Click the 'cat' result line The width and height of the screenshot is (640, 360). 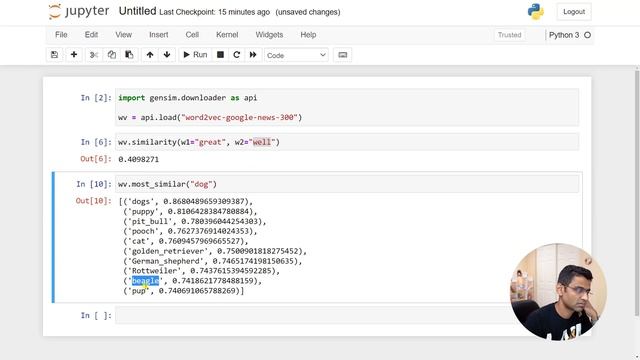(x=186, y=241)
